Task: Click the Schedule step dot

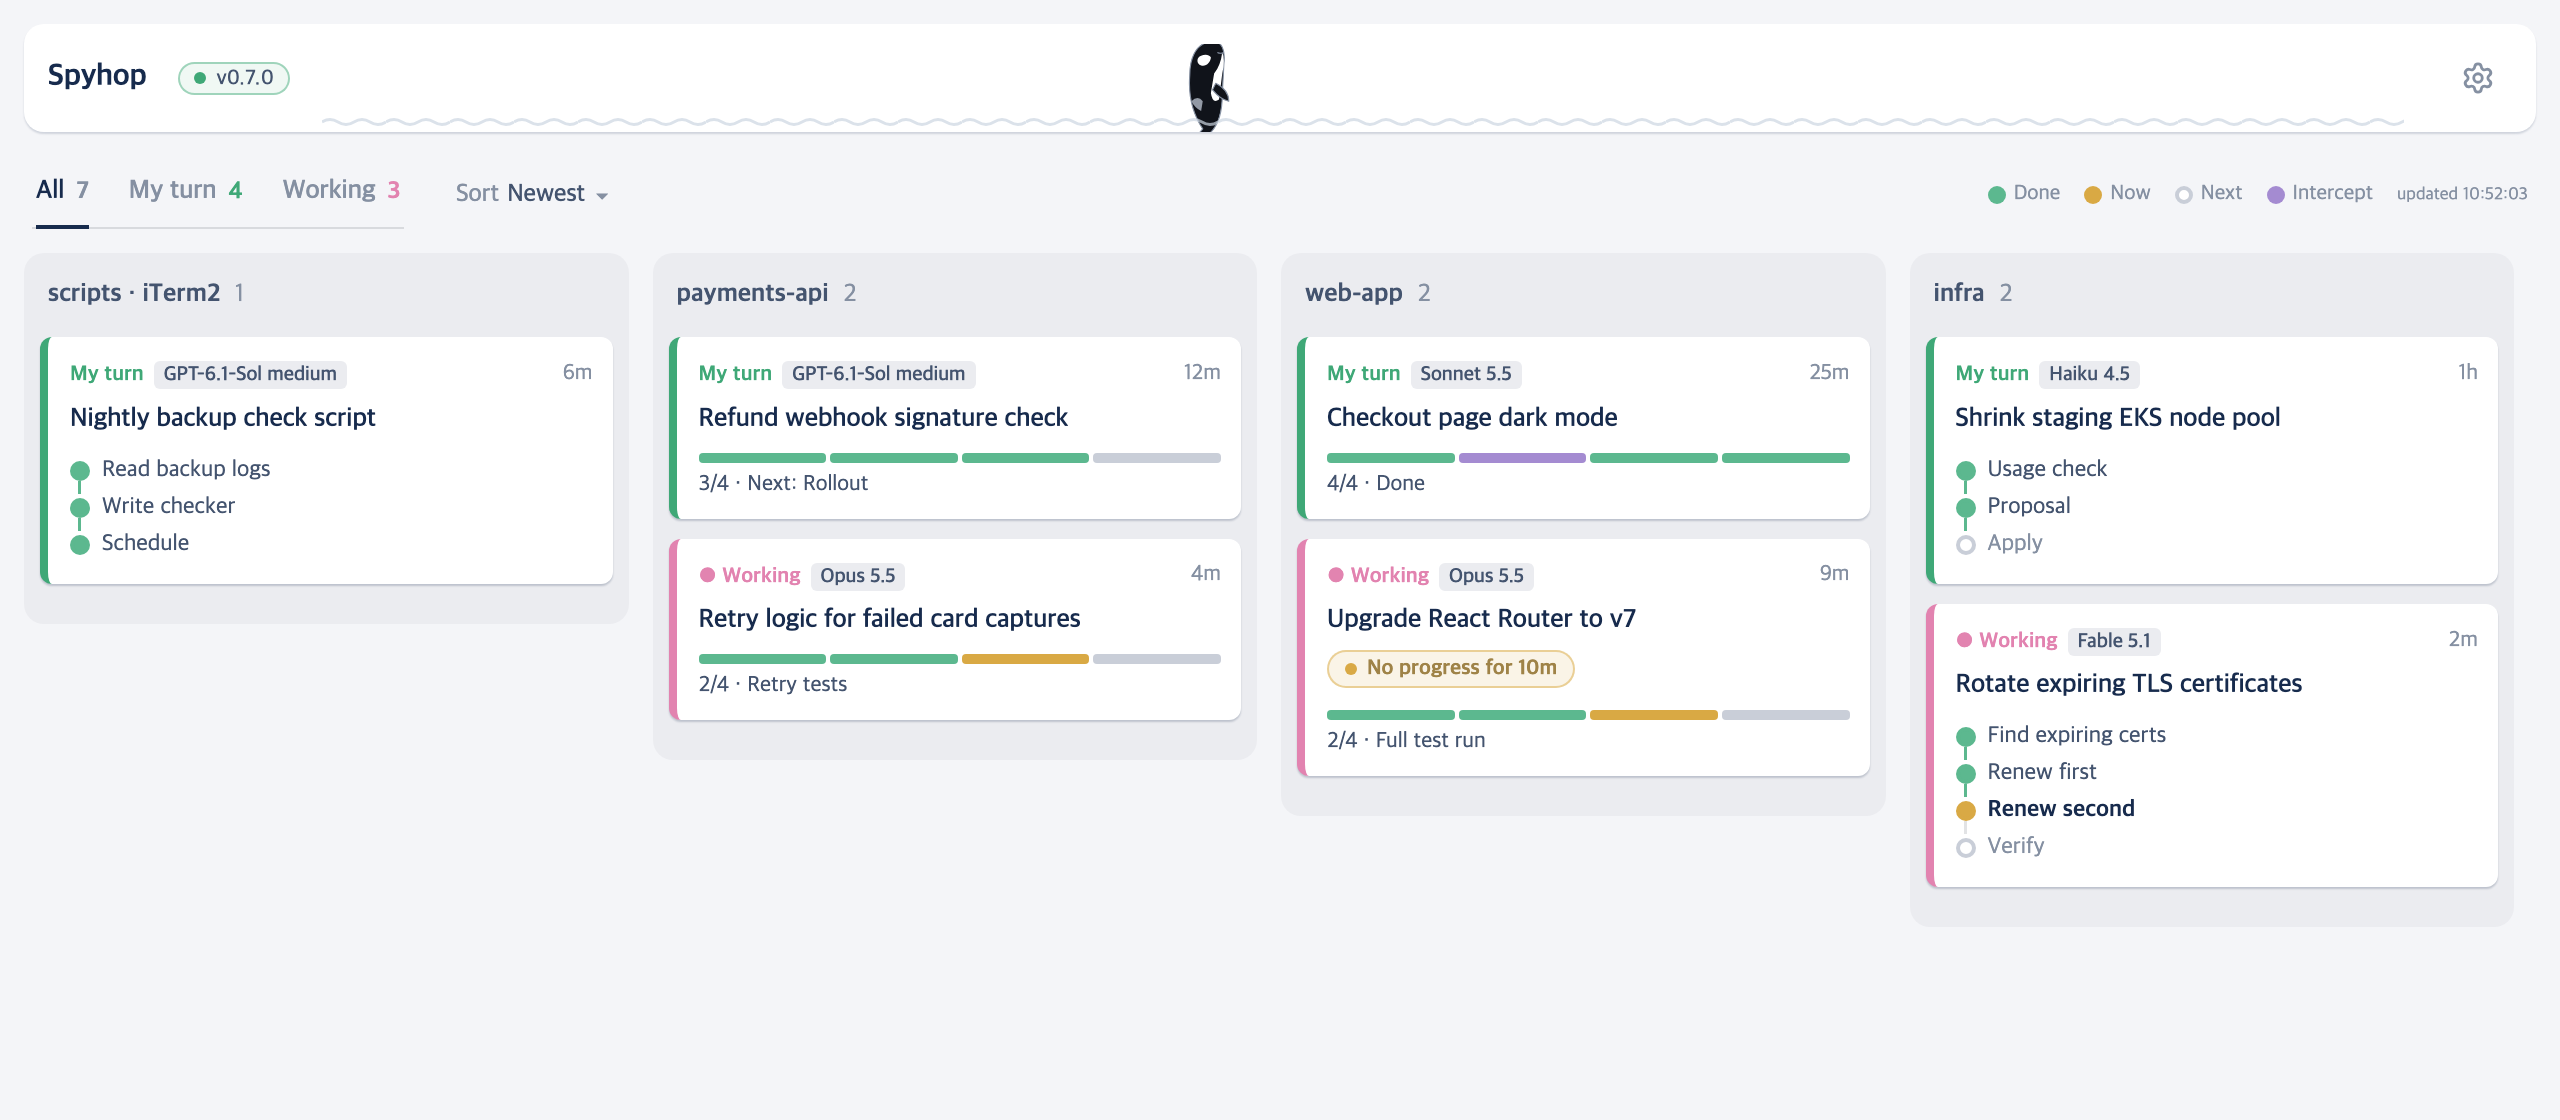Action: (x=80, y=544)
